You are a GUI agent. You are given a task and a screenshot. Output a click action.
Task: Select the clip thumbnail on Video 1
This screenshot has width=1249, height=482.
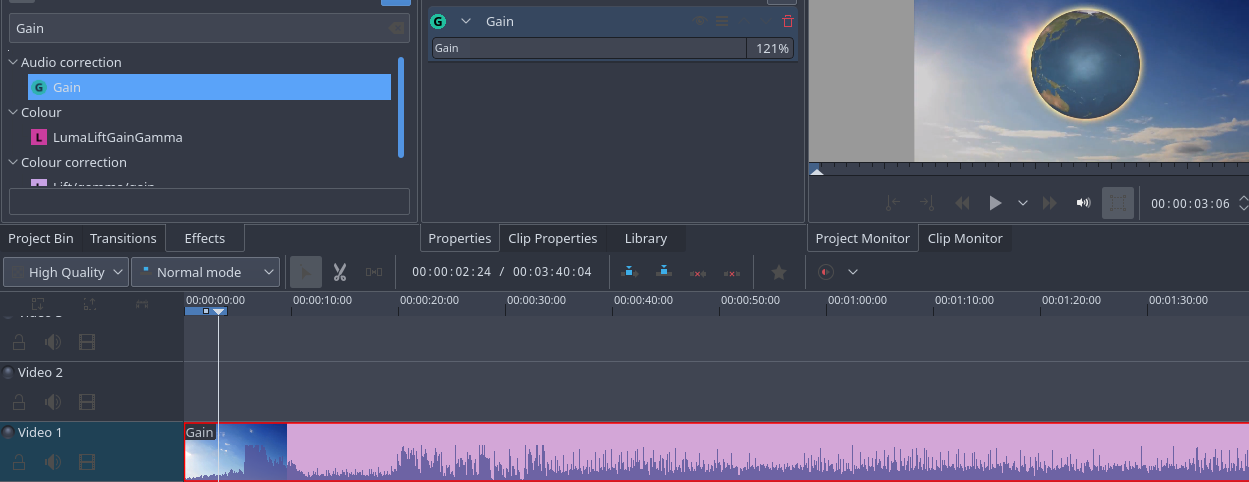click(236, 452)
